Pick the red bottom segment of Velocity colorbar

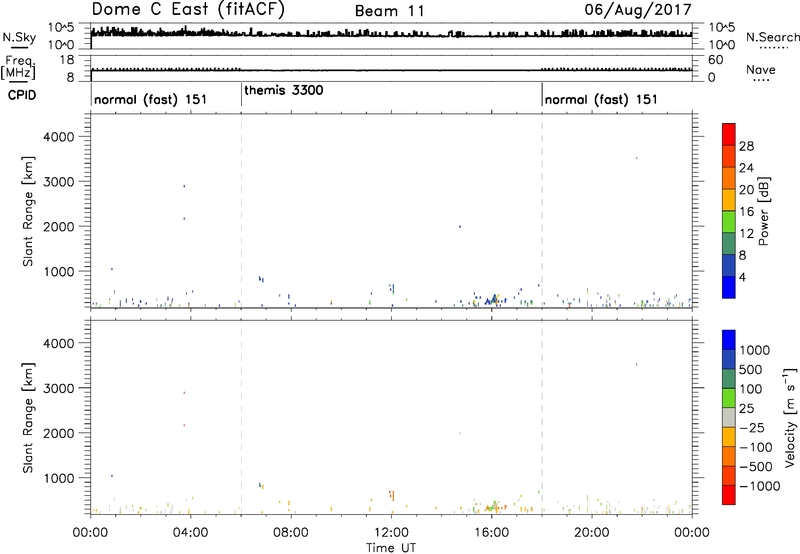[x=729, y=495]
